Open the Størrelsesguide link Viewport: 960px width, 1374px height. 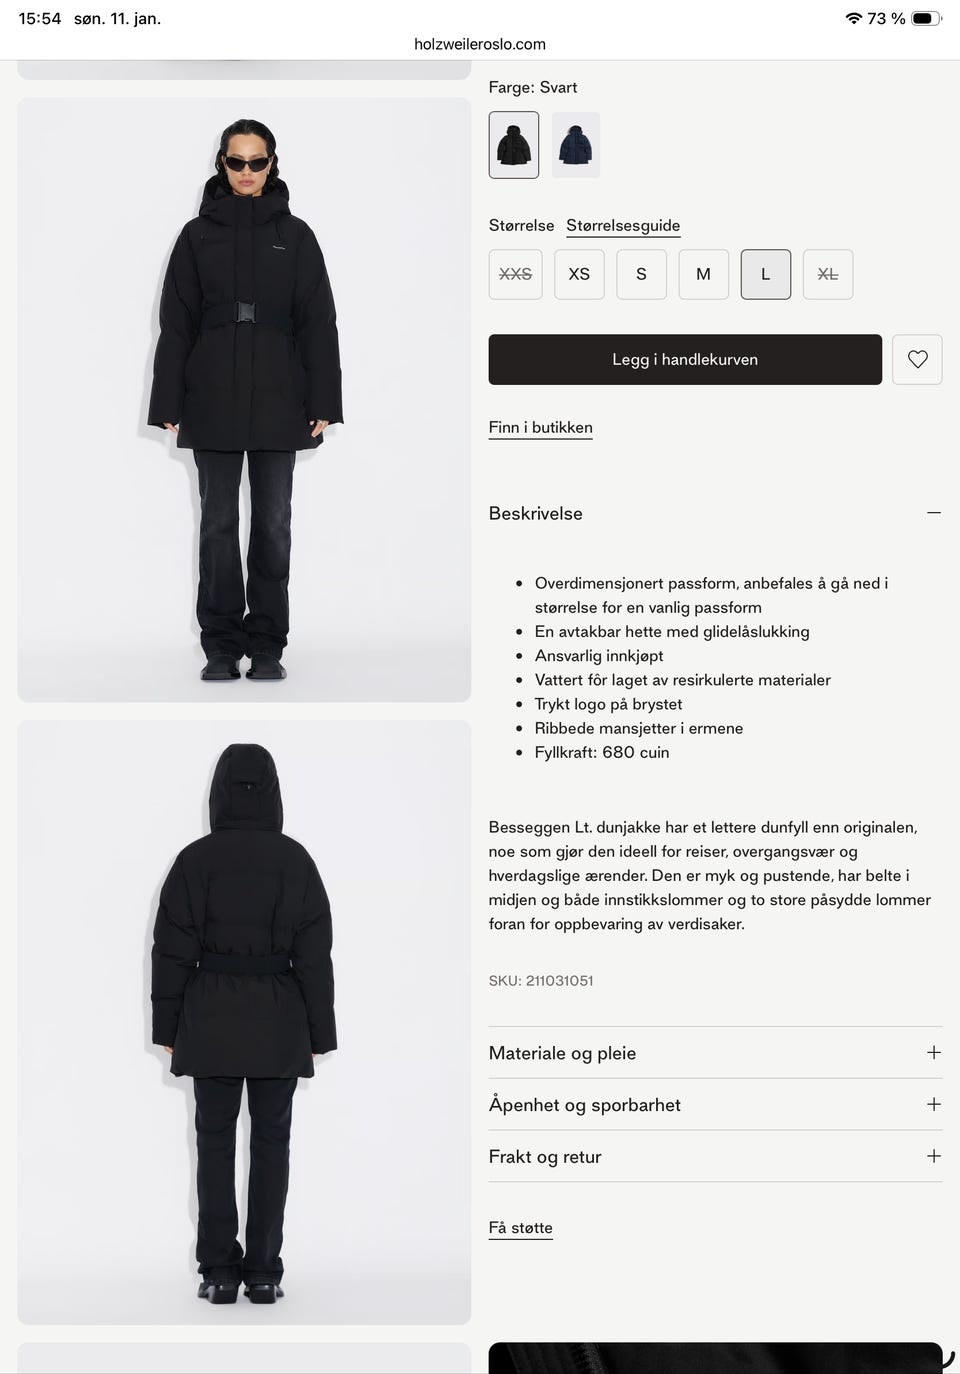[x=623, y=226]
